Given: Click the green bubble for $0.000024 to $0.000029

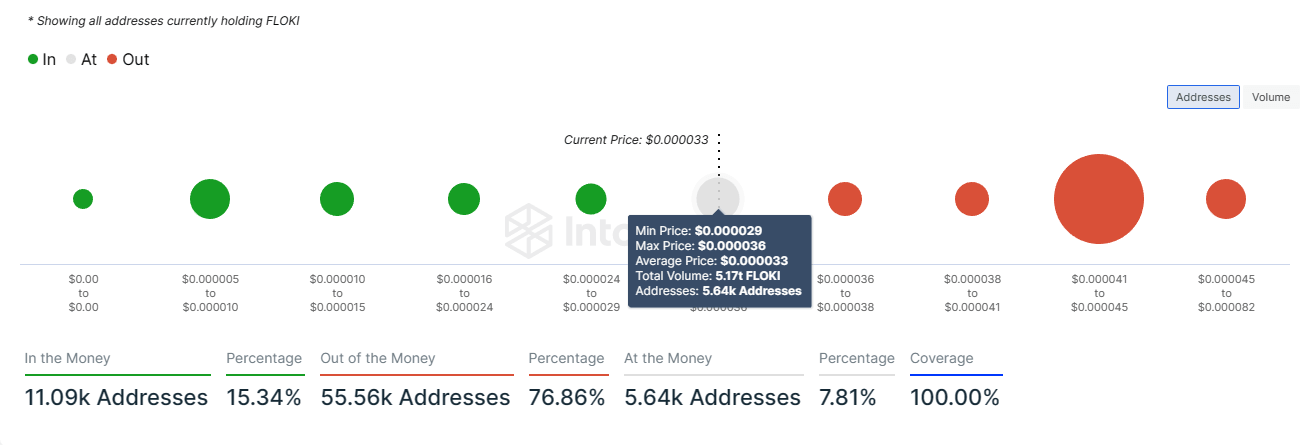Looking at the screenshot, I should [591, 199].
